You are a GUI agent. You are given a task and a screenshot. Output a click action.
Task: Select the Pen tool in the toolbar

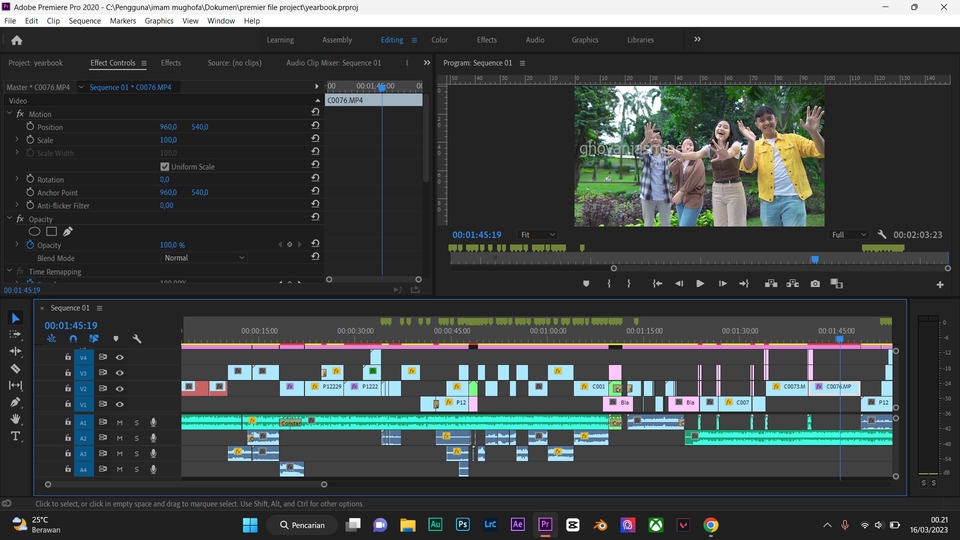15,402
